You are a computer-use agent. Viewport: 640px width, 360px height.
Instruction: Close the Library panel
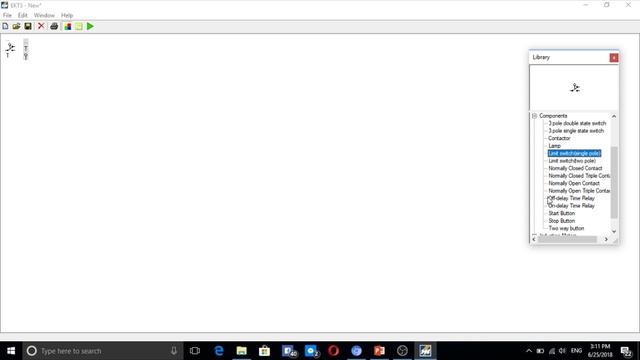(613, 58)
